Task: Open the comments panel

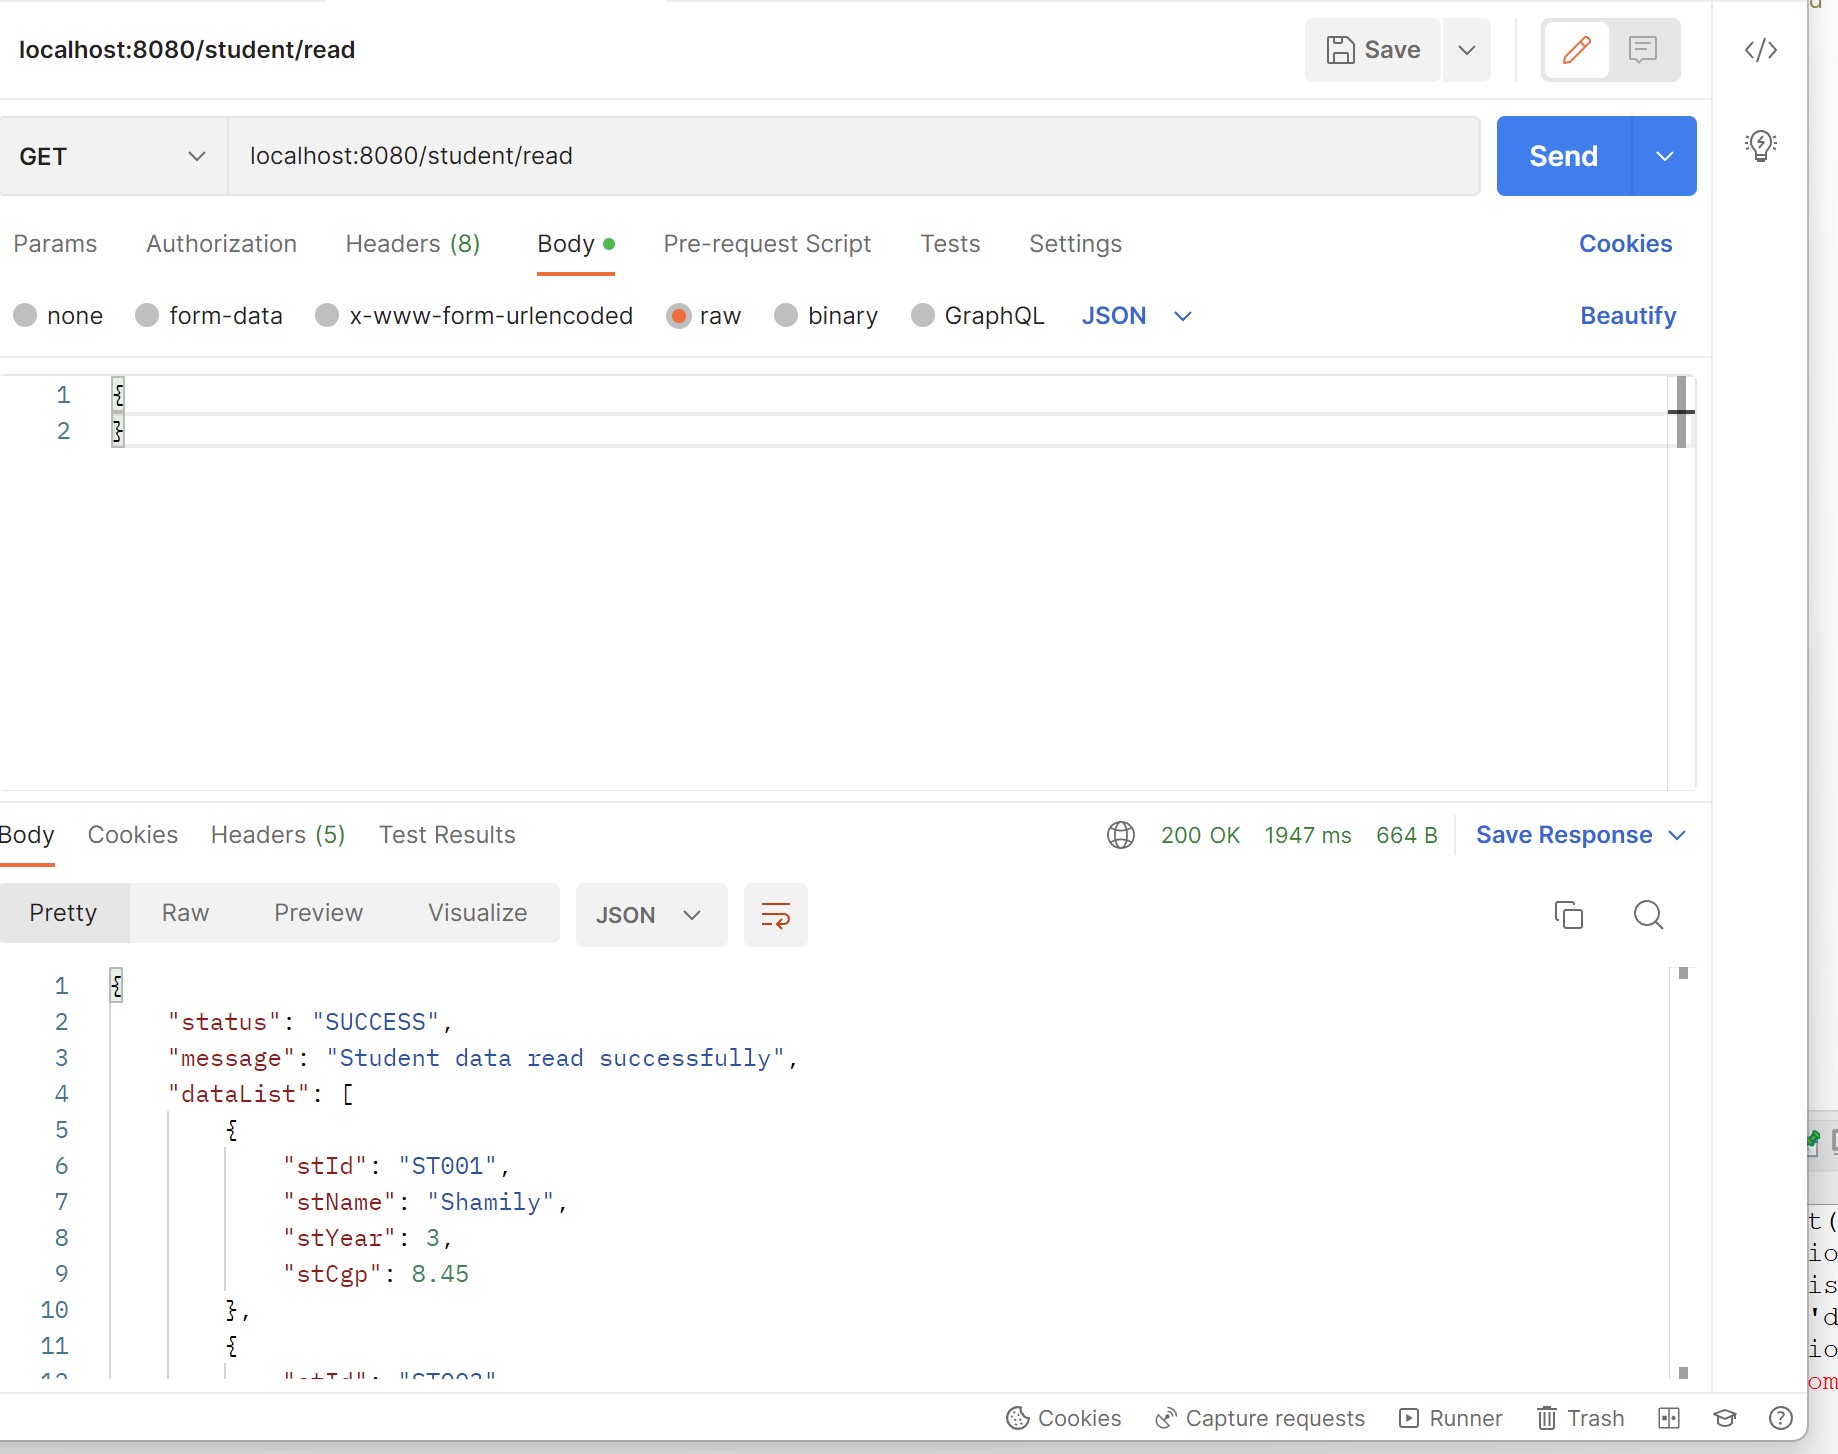Action: pos(1643,49)
